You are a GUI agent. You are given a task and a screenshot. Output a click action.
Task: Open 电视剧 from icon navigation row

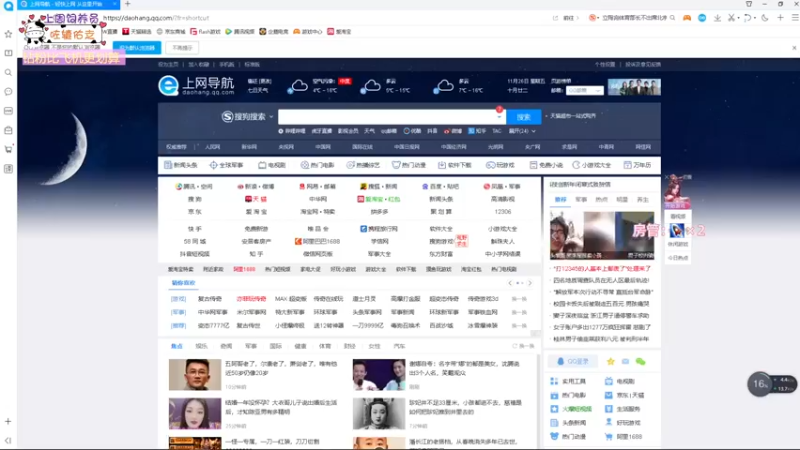(272, 165)
